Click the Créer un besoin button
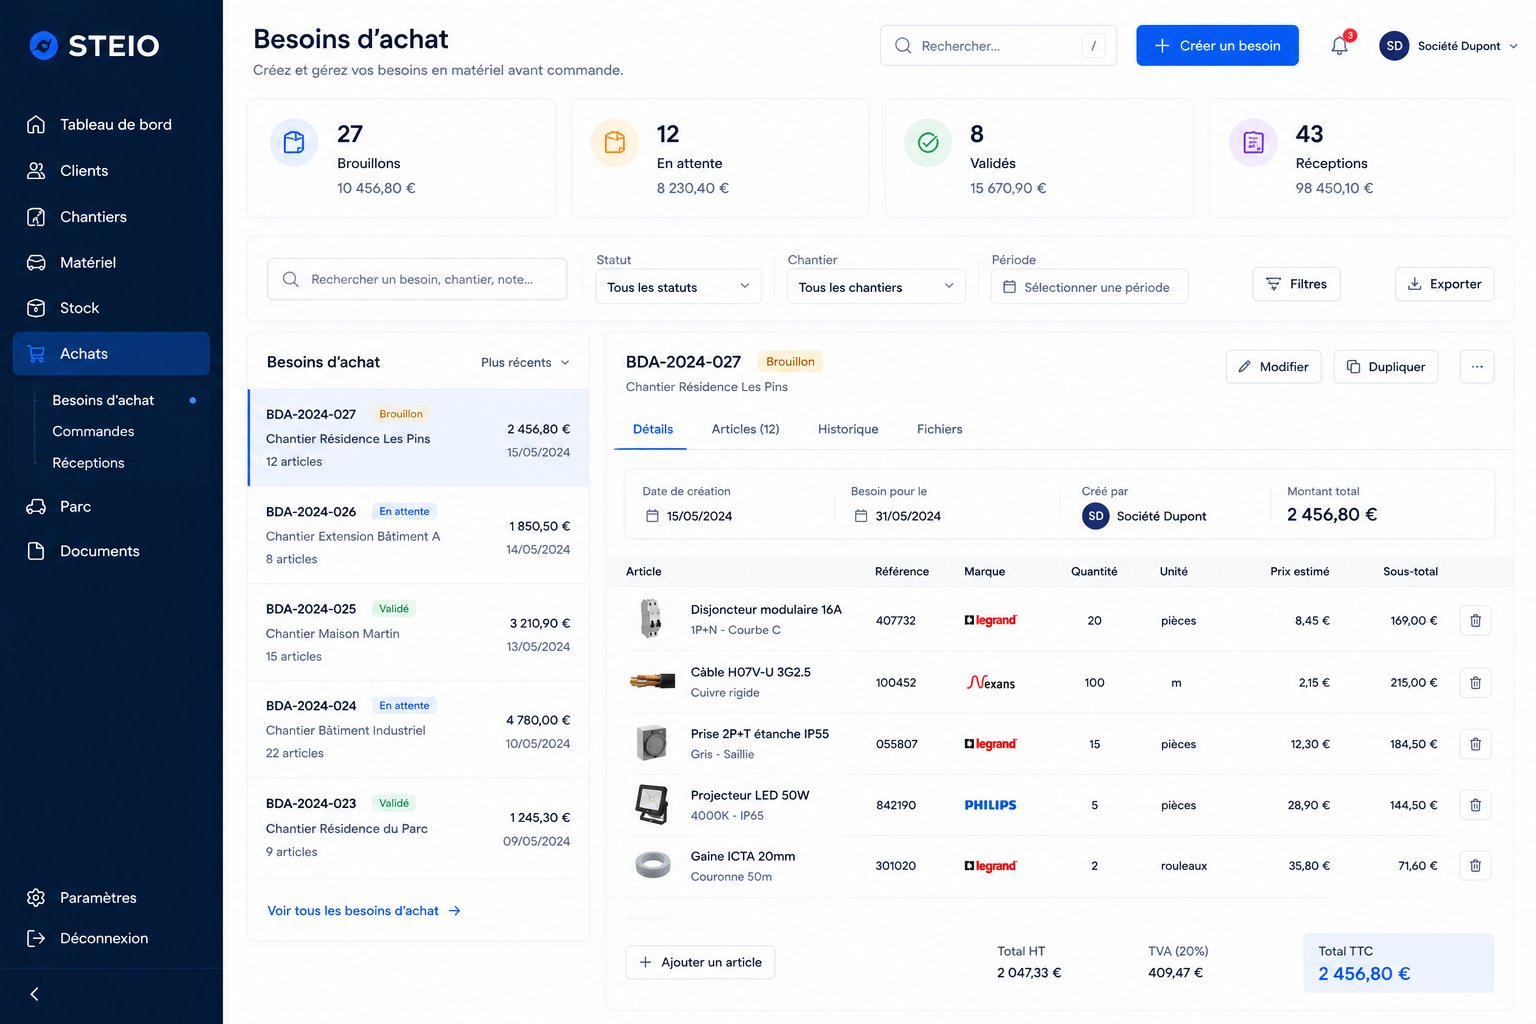The height and width of the screenshot is (1024, 1536). (1217, 46)
